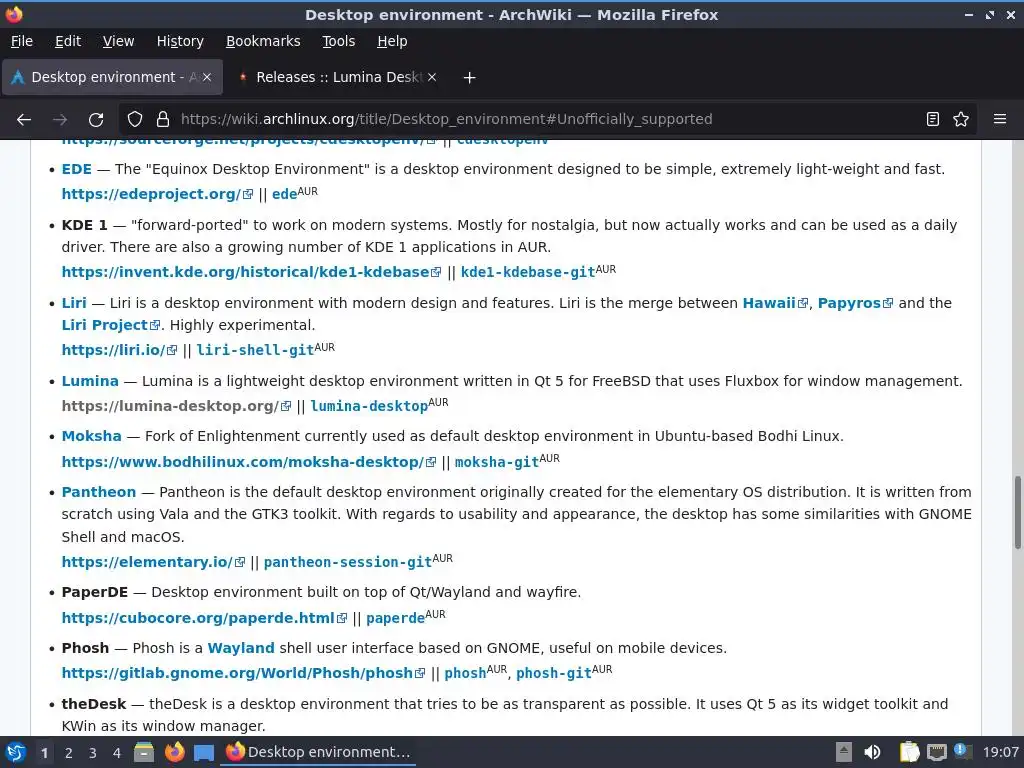Screen dimensions: 1024x768
Task: Visit the liri.io link
Action: pyautogui.click(x=119, y=350)
